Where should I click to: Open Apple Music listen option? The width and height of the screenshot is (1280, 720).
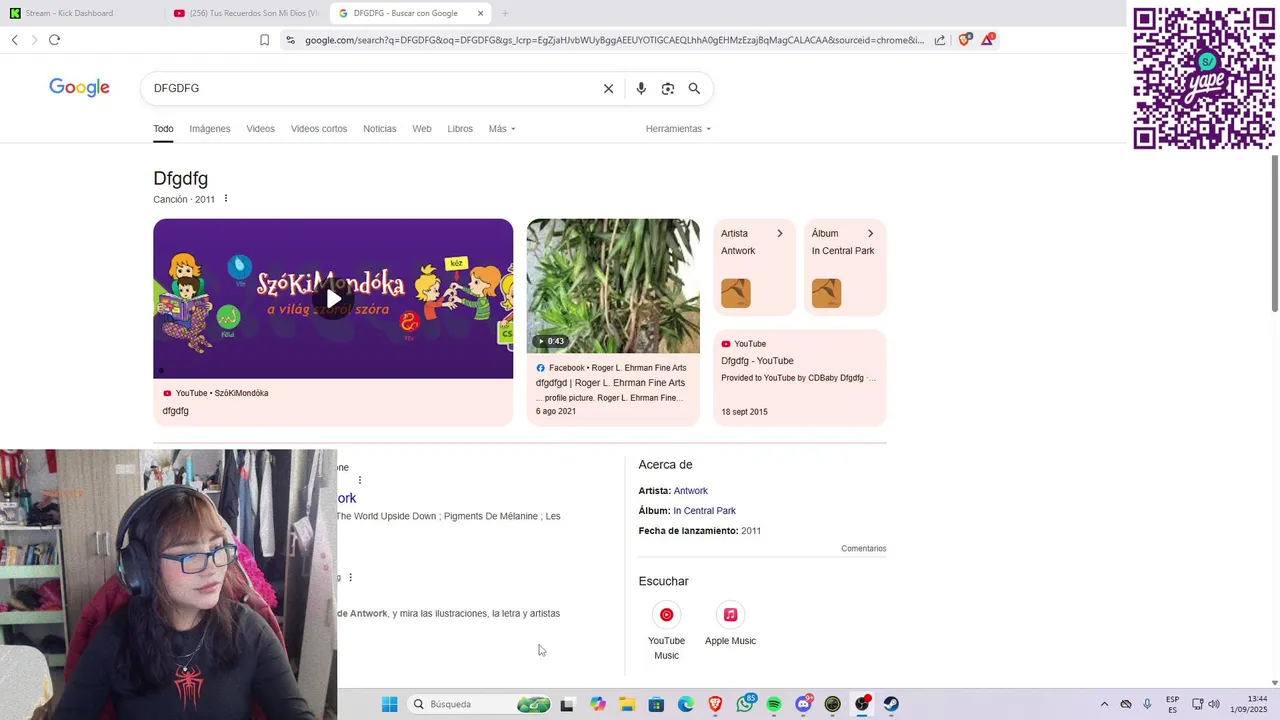click(x=730, y=624)
